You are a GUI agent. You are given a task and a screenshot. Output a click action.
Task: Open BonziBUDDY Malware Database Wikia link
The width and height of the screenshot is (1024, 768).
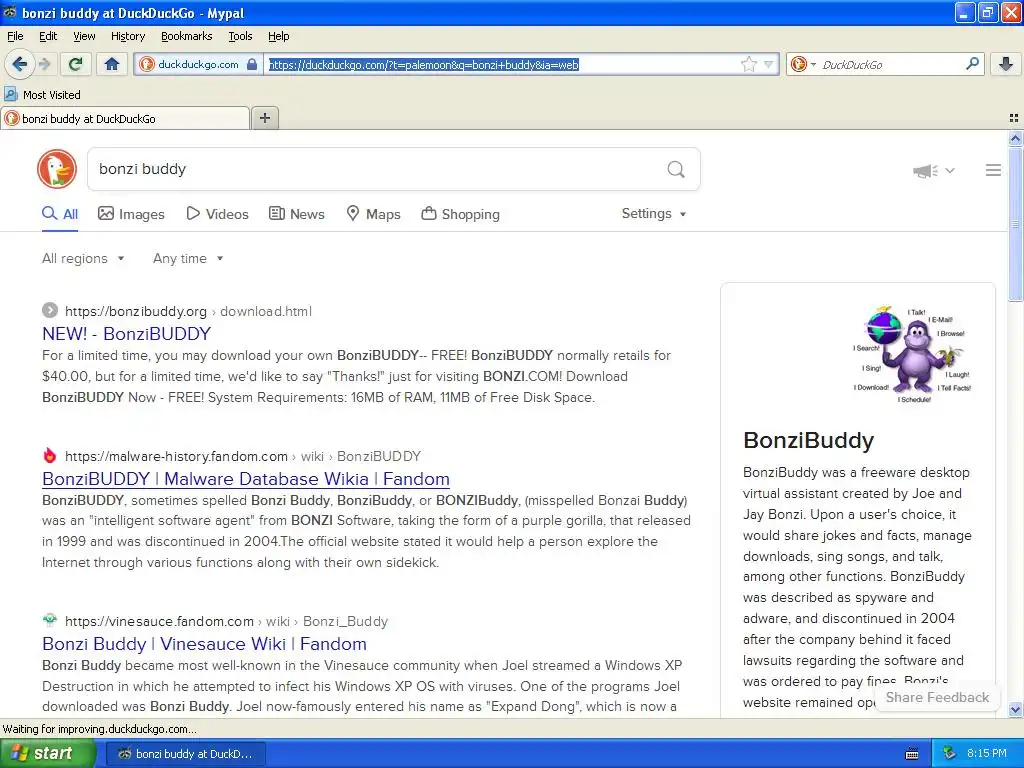point(246,479)
